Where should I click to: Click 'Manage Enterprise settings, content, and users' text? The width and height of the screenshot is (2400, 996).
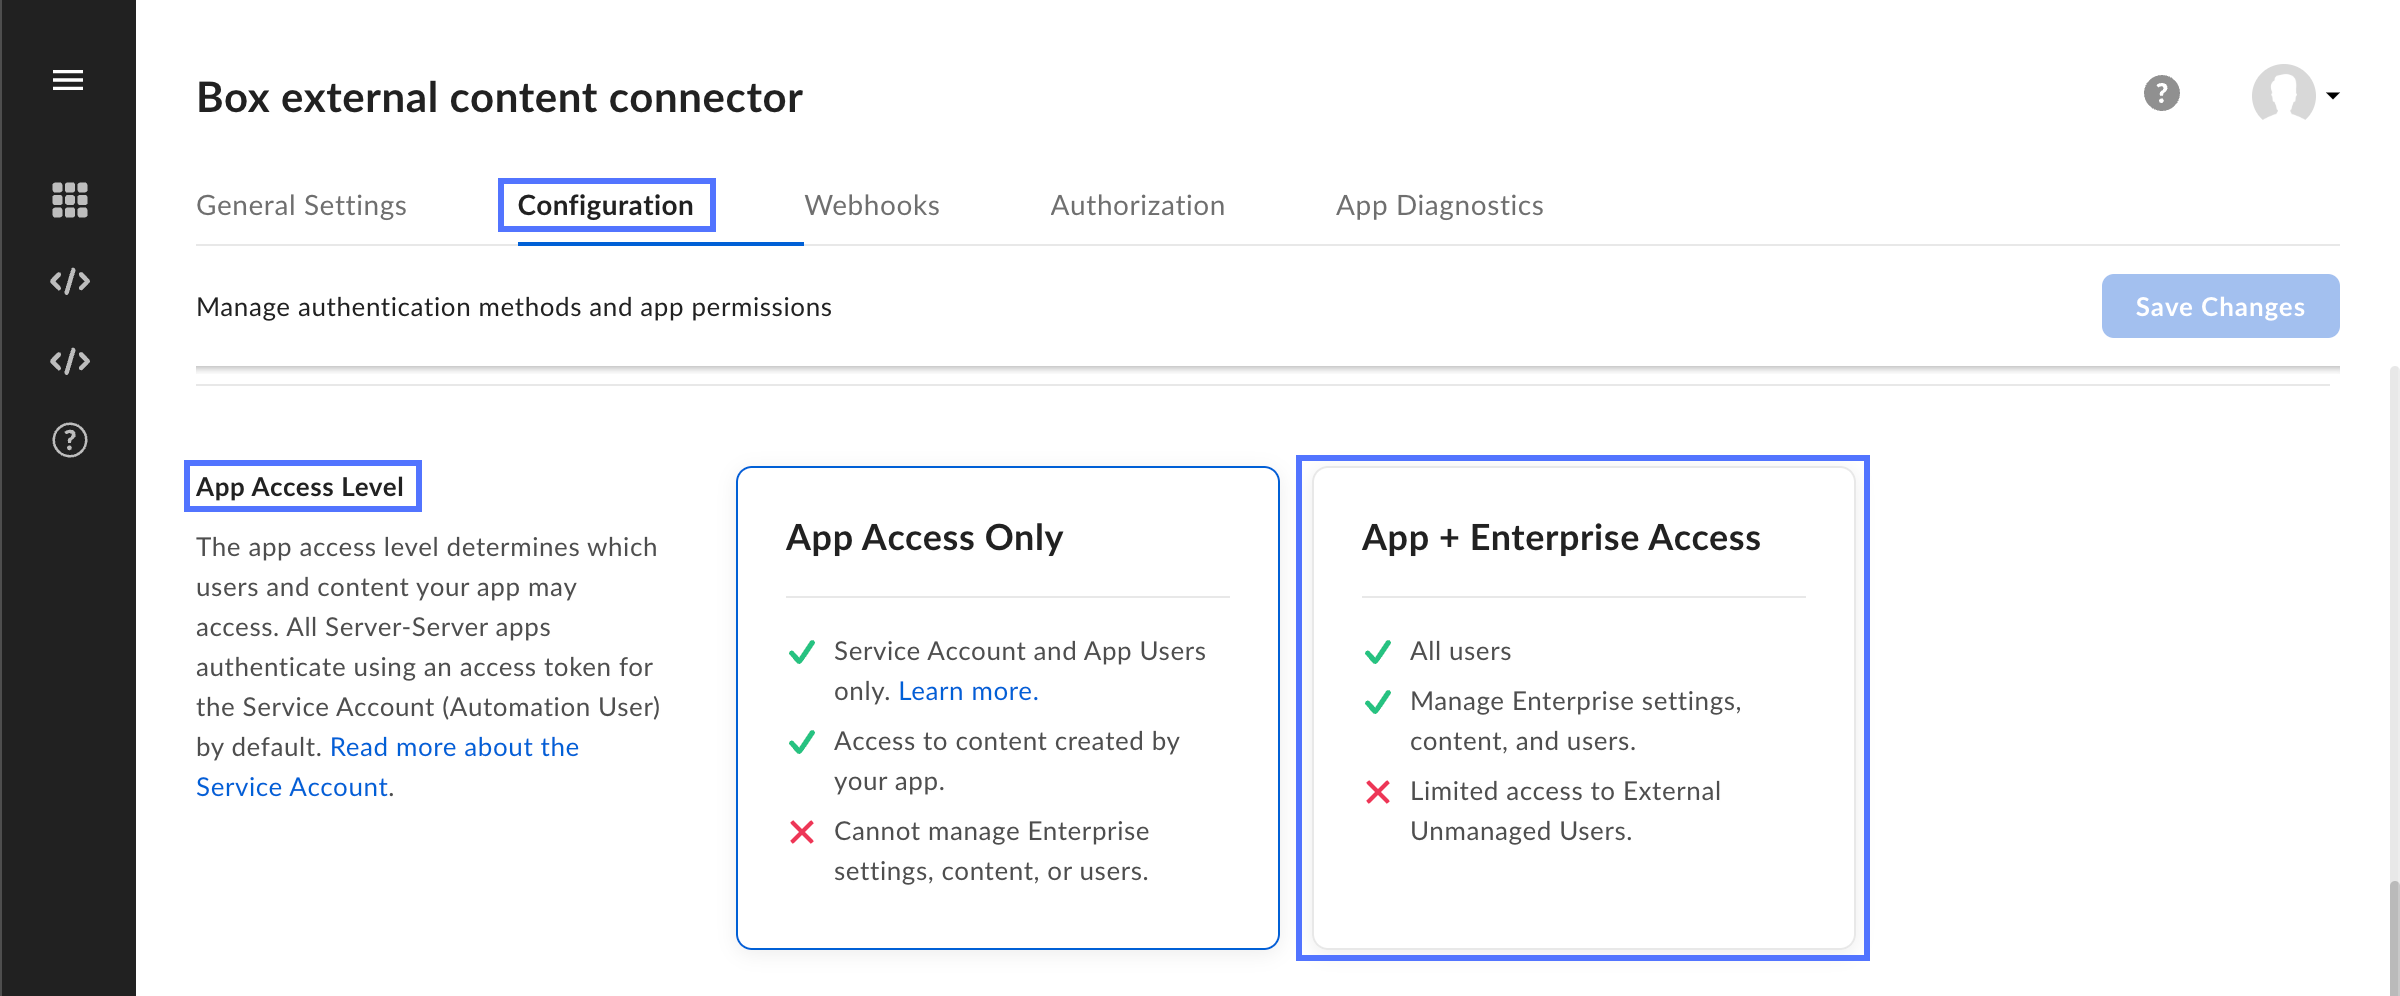[1575, 721]
